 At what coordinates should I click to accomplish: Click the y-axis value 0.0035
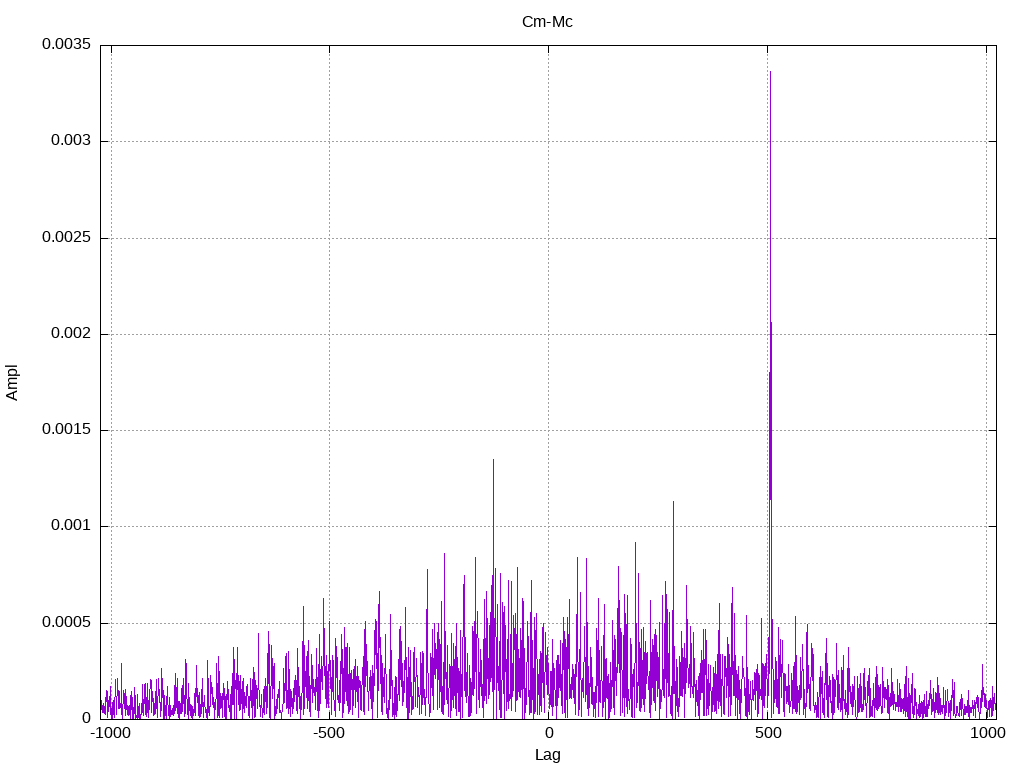[67, 44]
